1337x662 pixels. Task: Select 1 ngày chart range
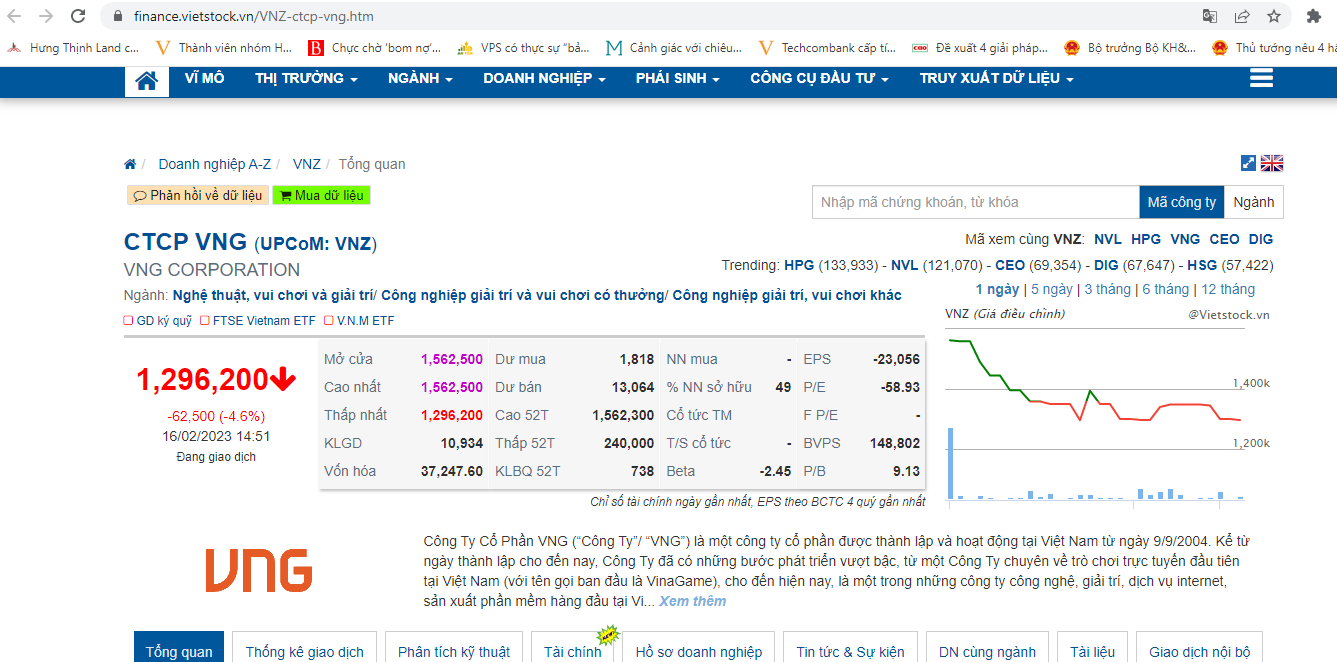click(x=998, y=289)
